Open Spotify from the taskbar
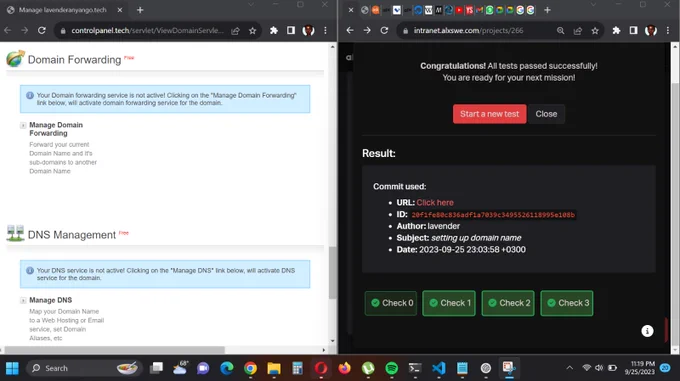The width and height of the screenshot is (680, 381). pyautogui.click(x=392, y=368)
